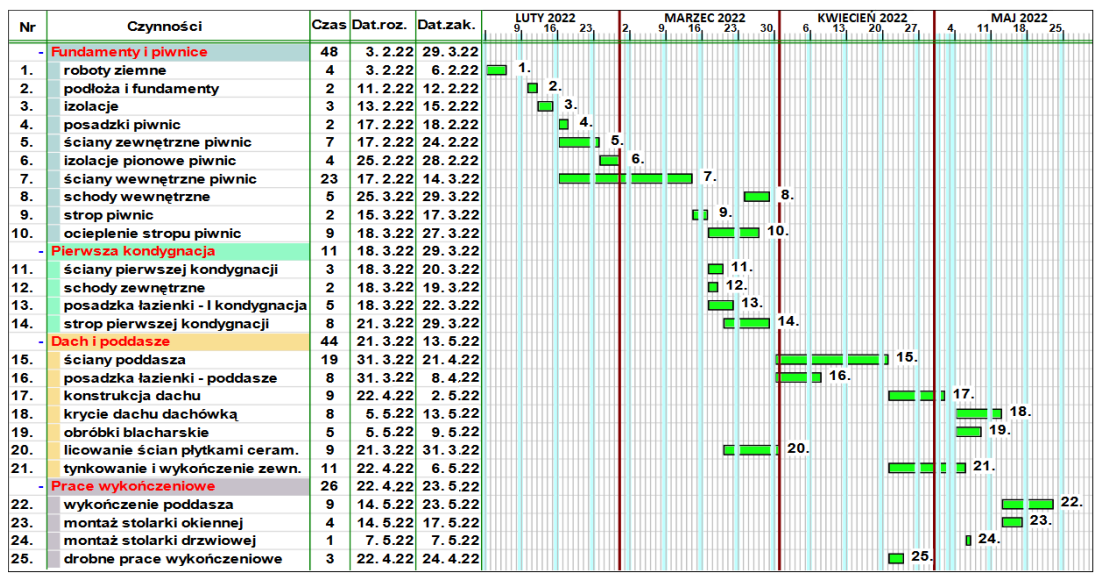
Task: Click the MARZEC 2022 month header
Action: [x=704, y=18]
